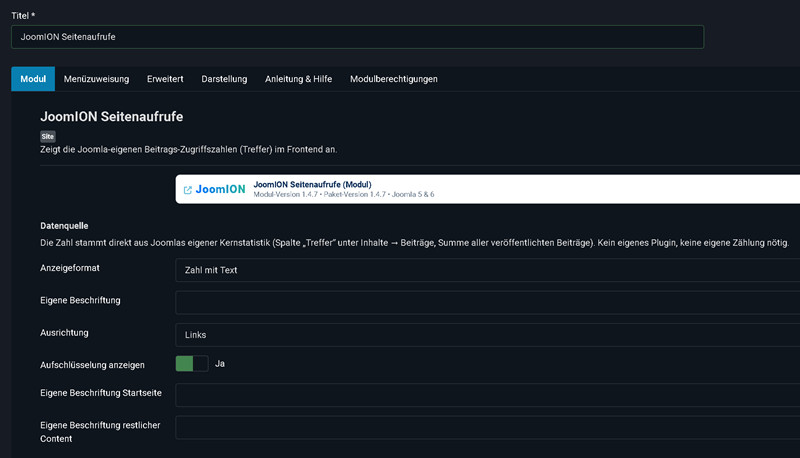
Task: Click the Ausrichtung label
Action: [x=64, y=333]
